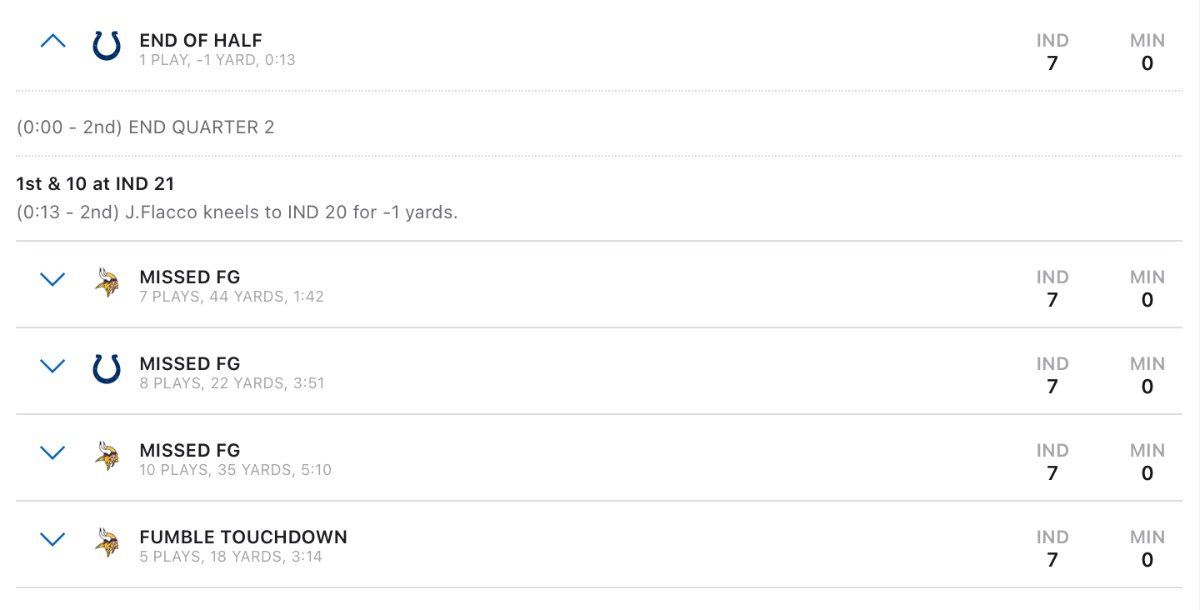Click the END QUARTER 2 play entry
Screen dimensions: 1200x610
(145, 127)
